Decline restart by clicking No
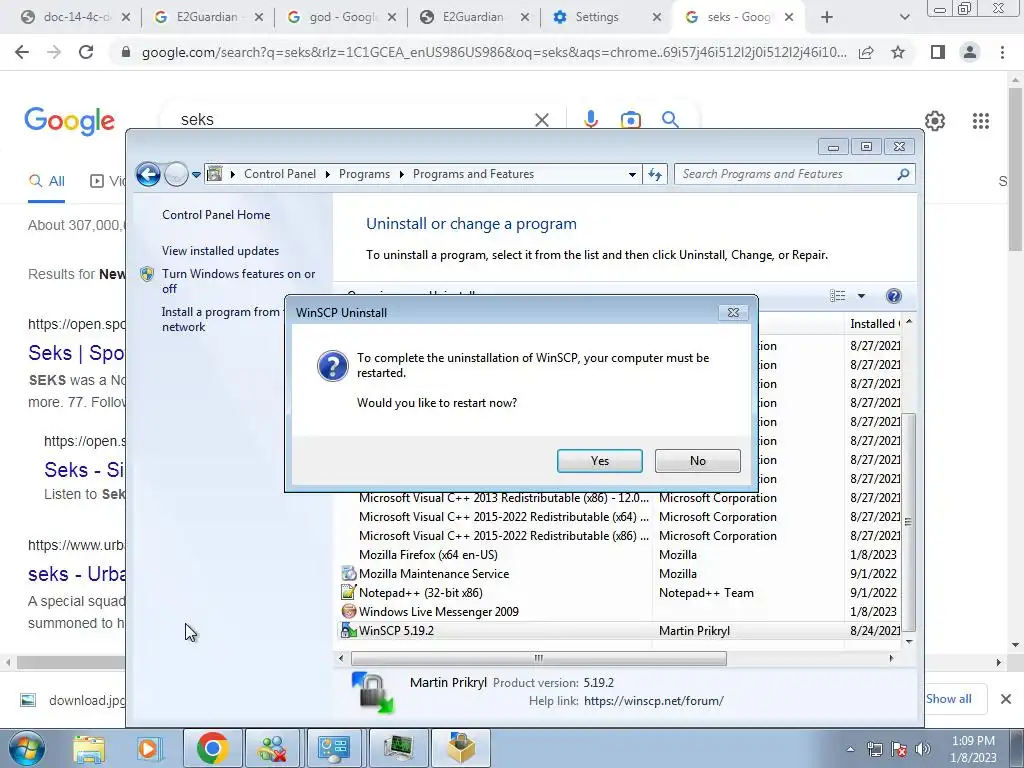Viewport: 1024px width, 768px height. pyautogui.click(x=697, y=460)
